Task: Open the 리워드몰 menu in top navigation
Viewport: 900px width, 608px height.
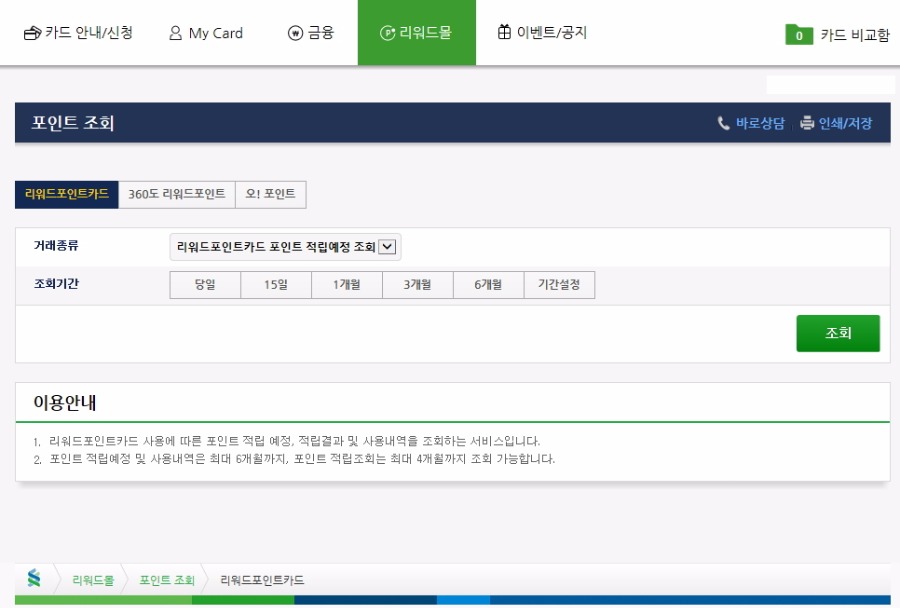Action: [x=416, y=33]
